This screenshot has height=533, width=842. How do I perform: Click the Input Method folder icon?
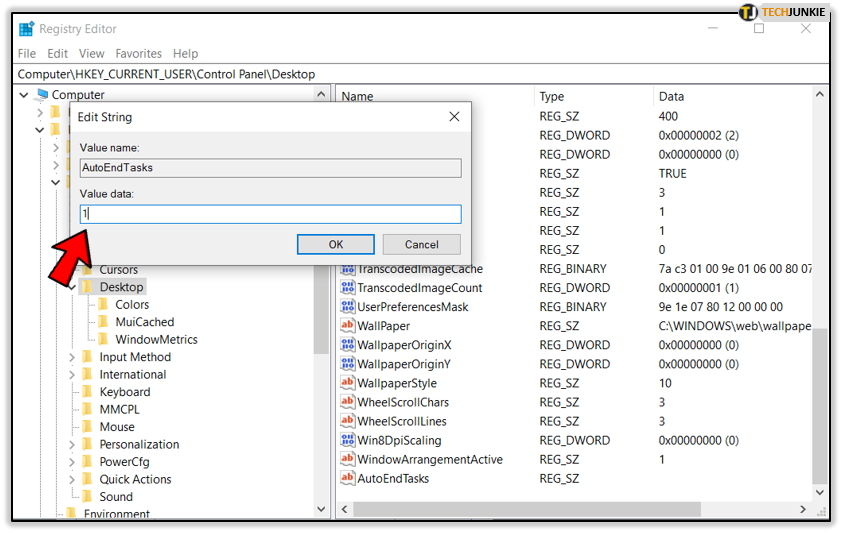(88, 357)
